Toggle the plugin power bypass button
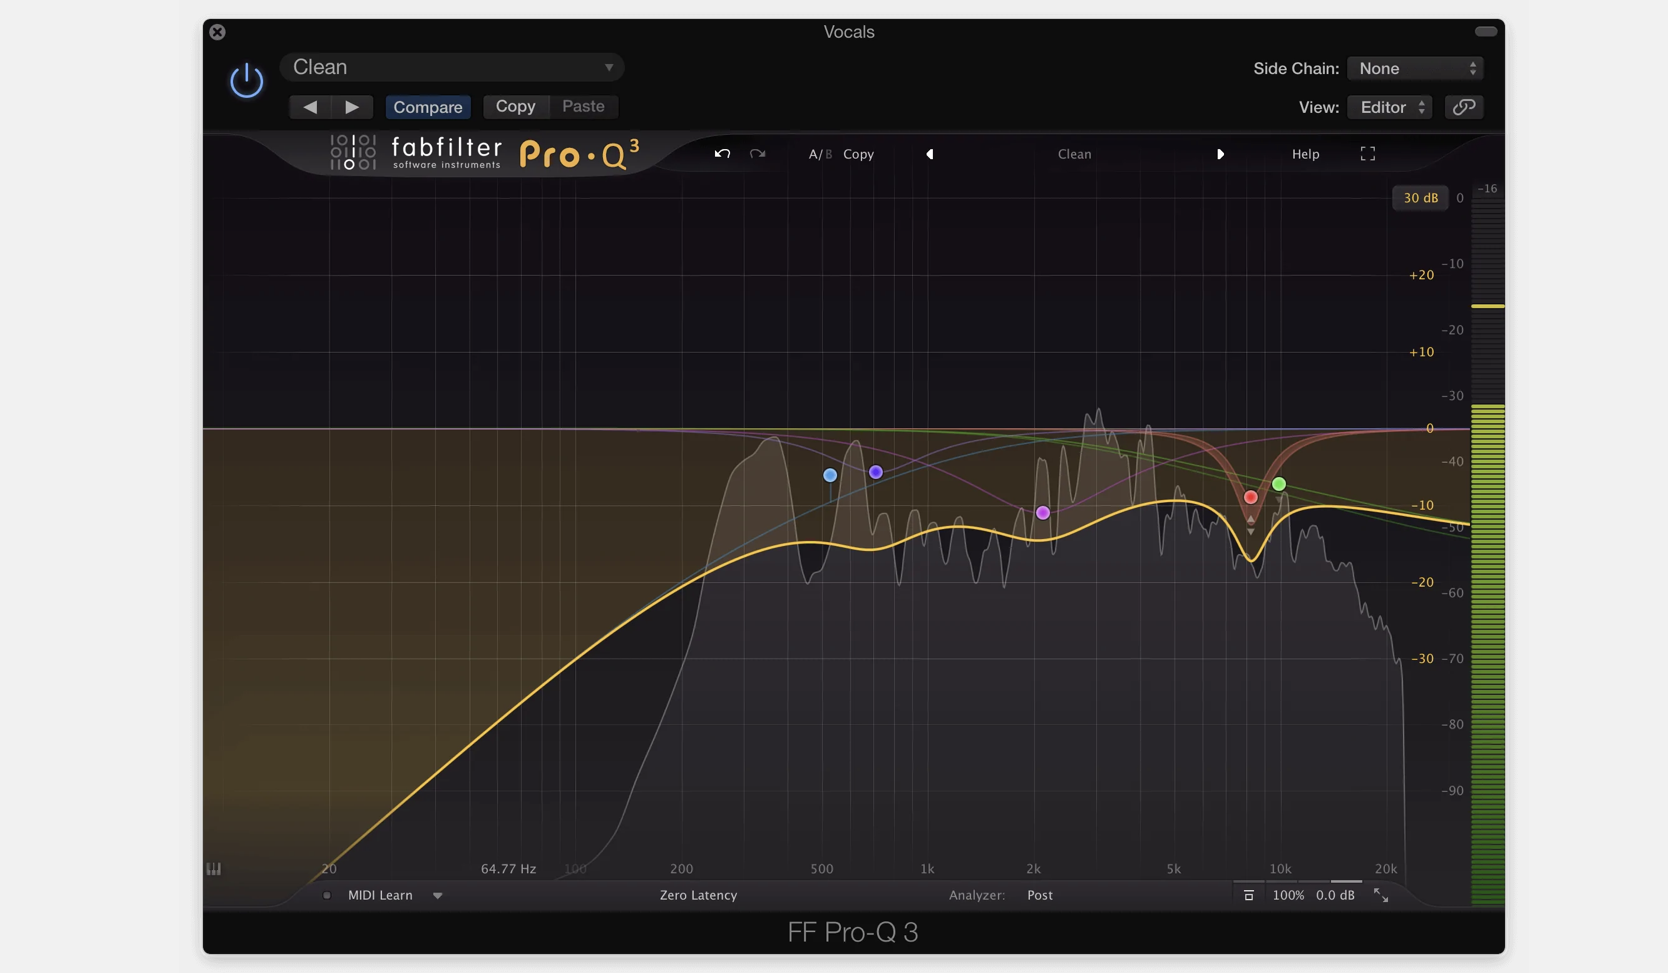The width and height of the screenshot is (1668, 973). click(x=246, y=81)
